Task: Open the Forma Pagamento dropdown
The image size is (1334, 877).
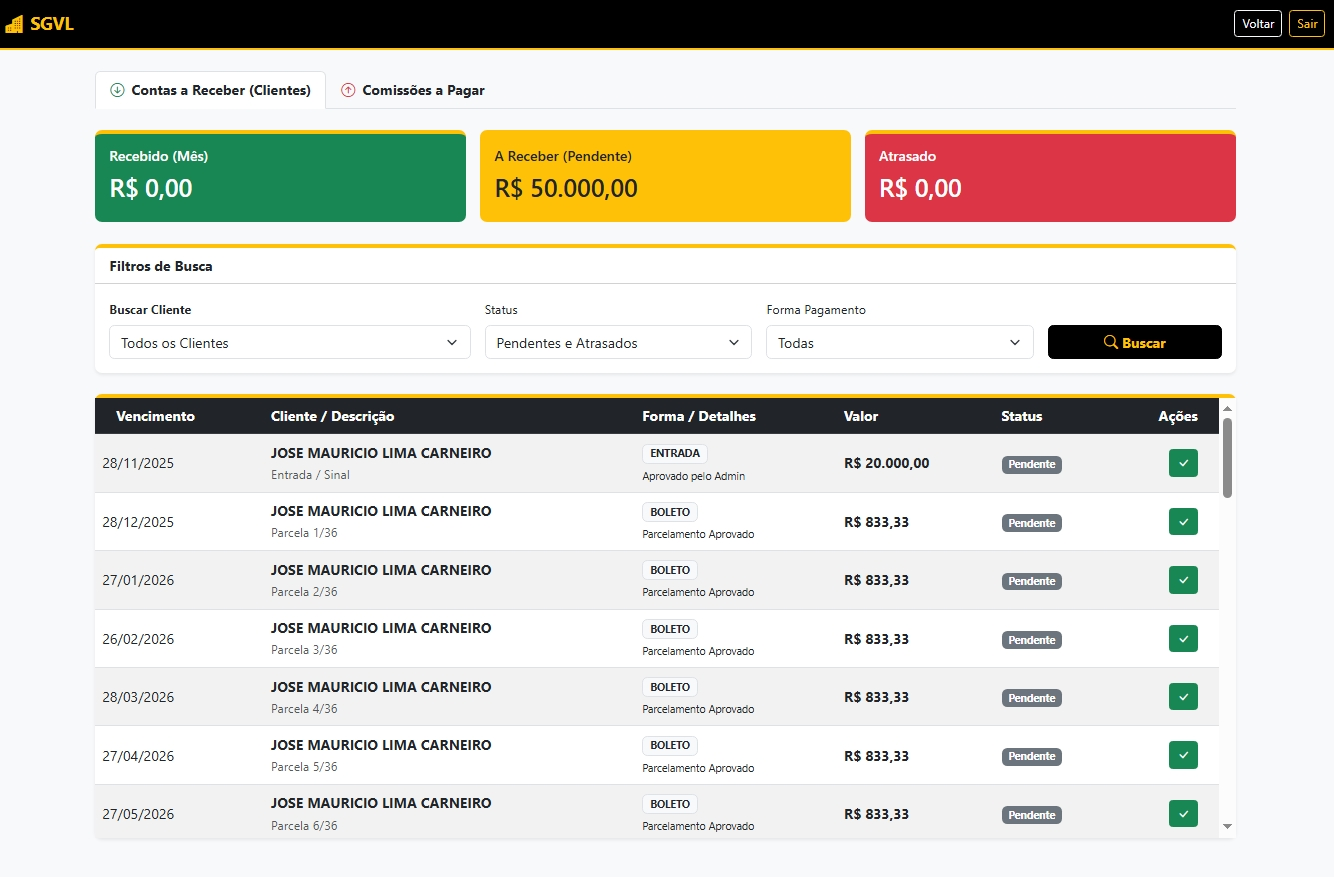Action: coord(899,343)
